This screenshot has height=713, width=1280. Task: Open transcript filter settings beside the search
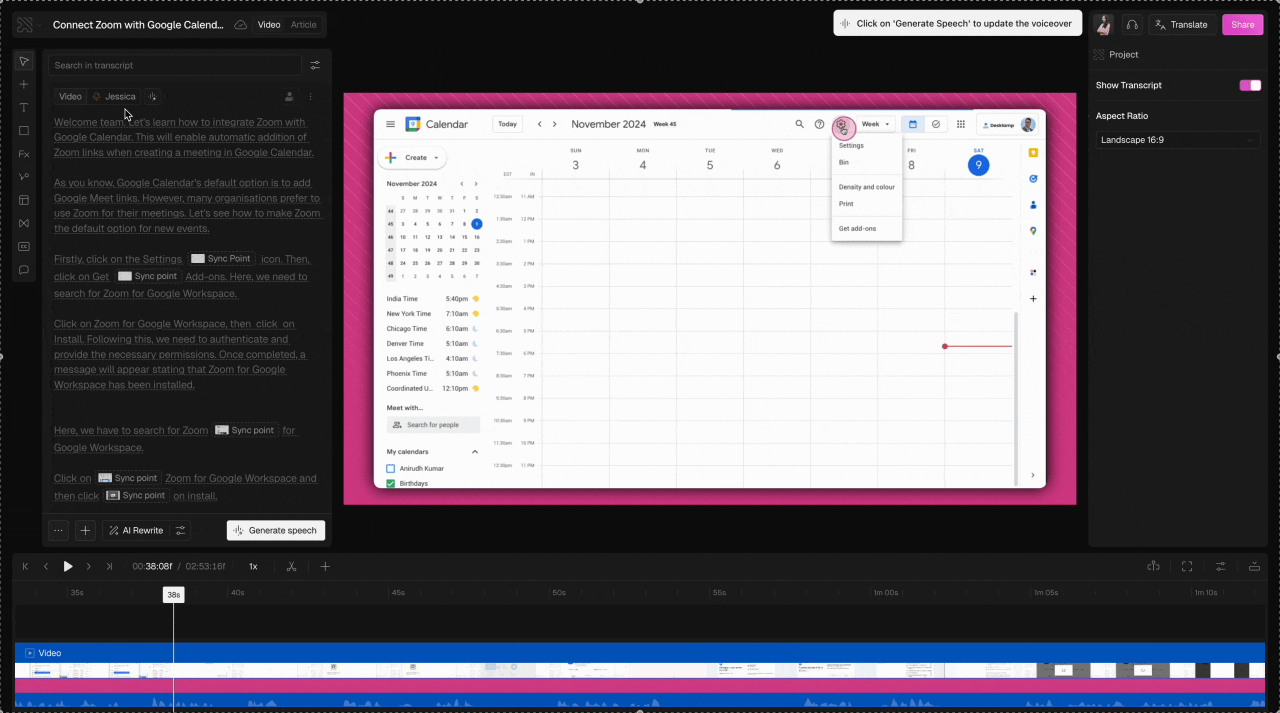(x=315, y=65)
